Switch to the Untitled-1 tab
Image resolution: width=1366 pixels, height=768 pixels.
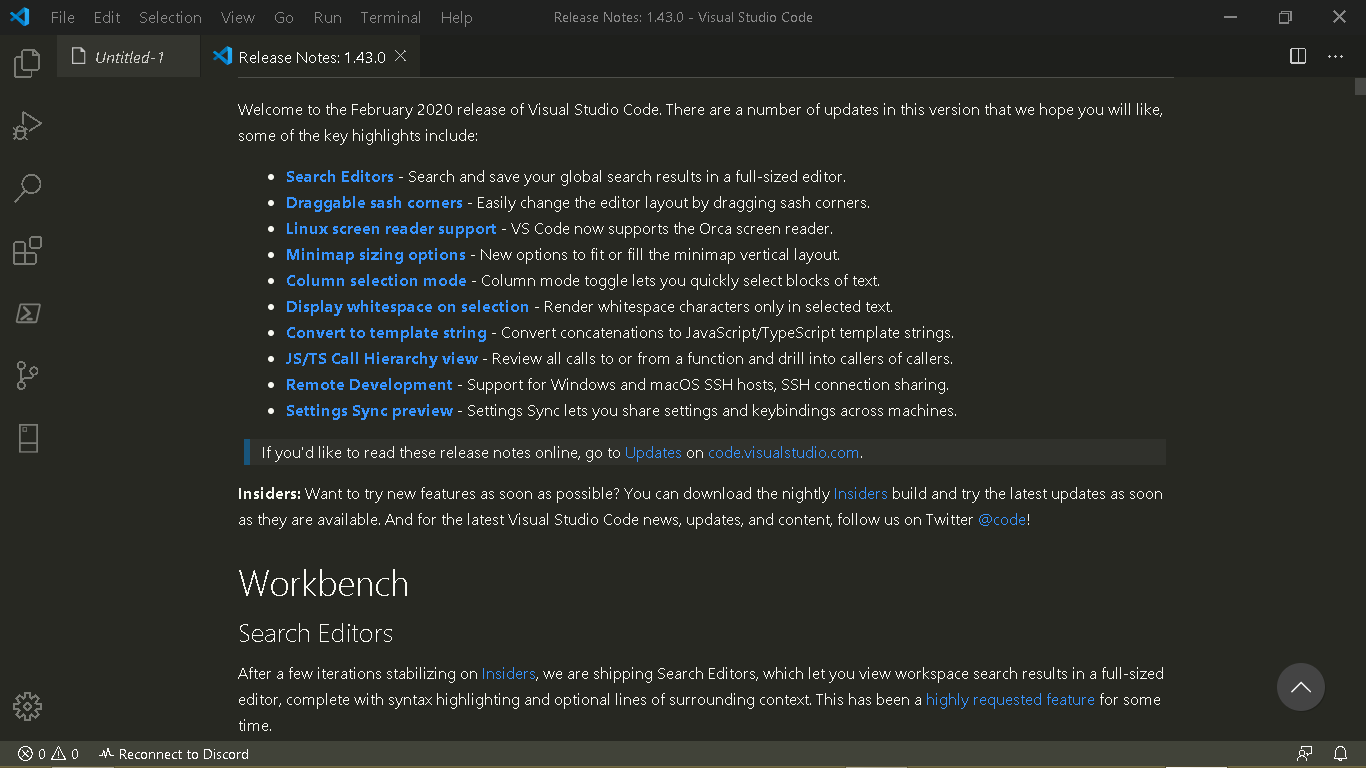(x=128, y=56)
